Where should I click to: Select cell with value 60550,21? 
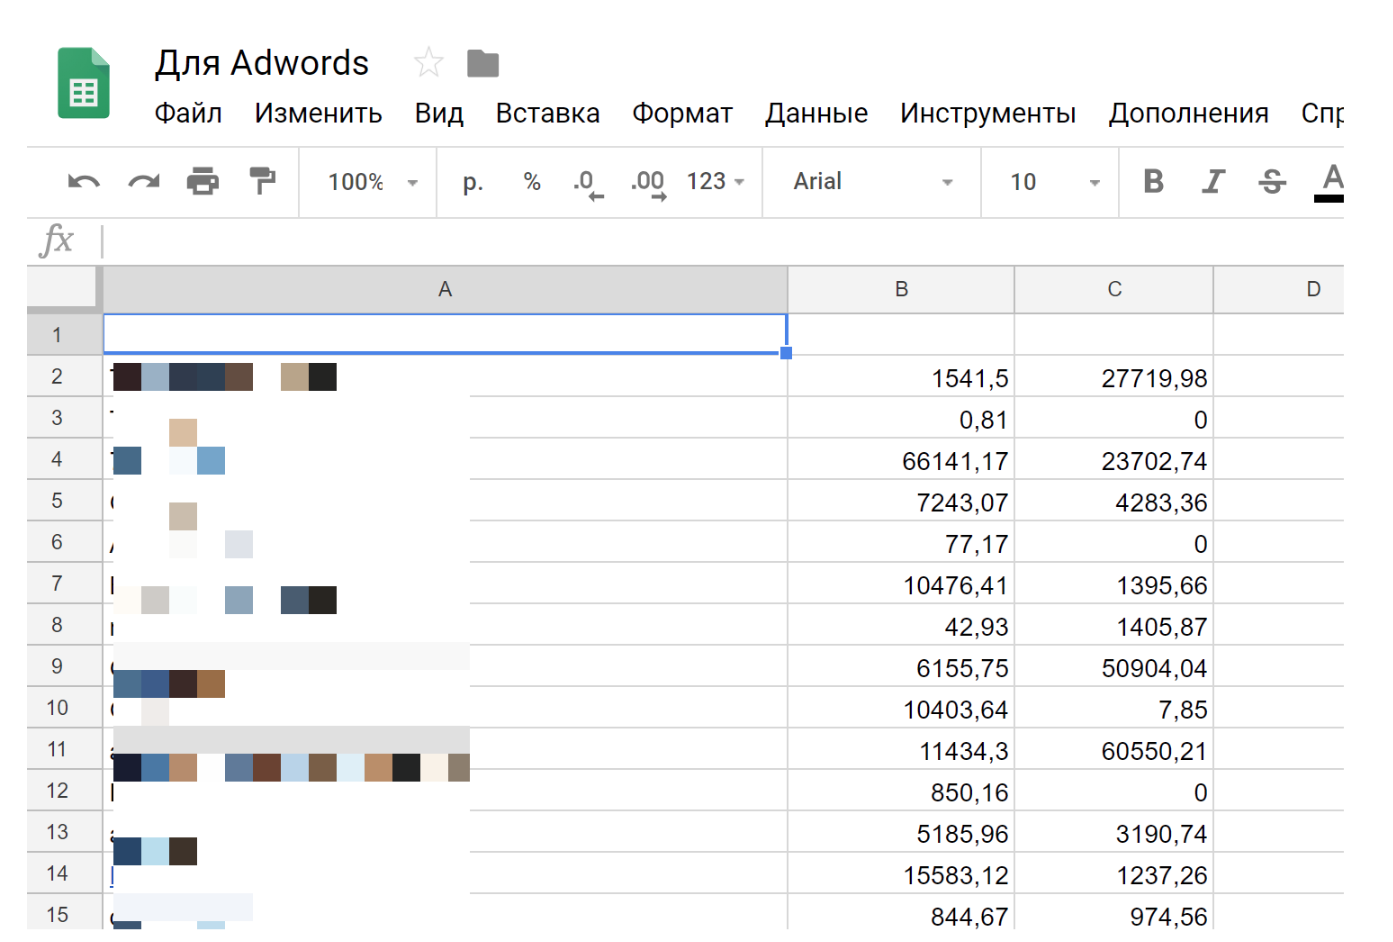click(1114, 750)
